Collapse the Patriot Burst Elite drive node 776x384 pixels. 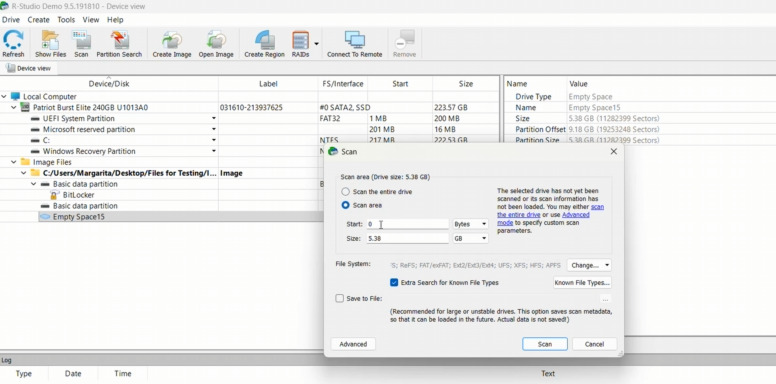(x=14, y=107)
